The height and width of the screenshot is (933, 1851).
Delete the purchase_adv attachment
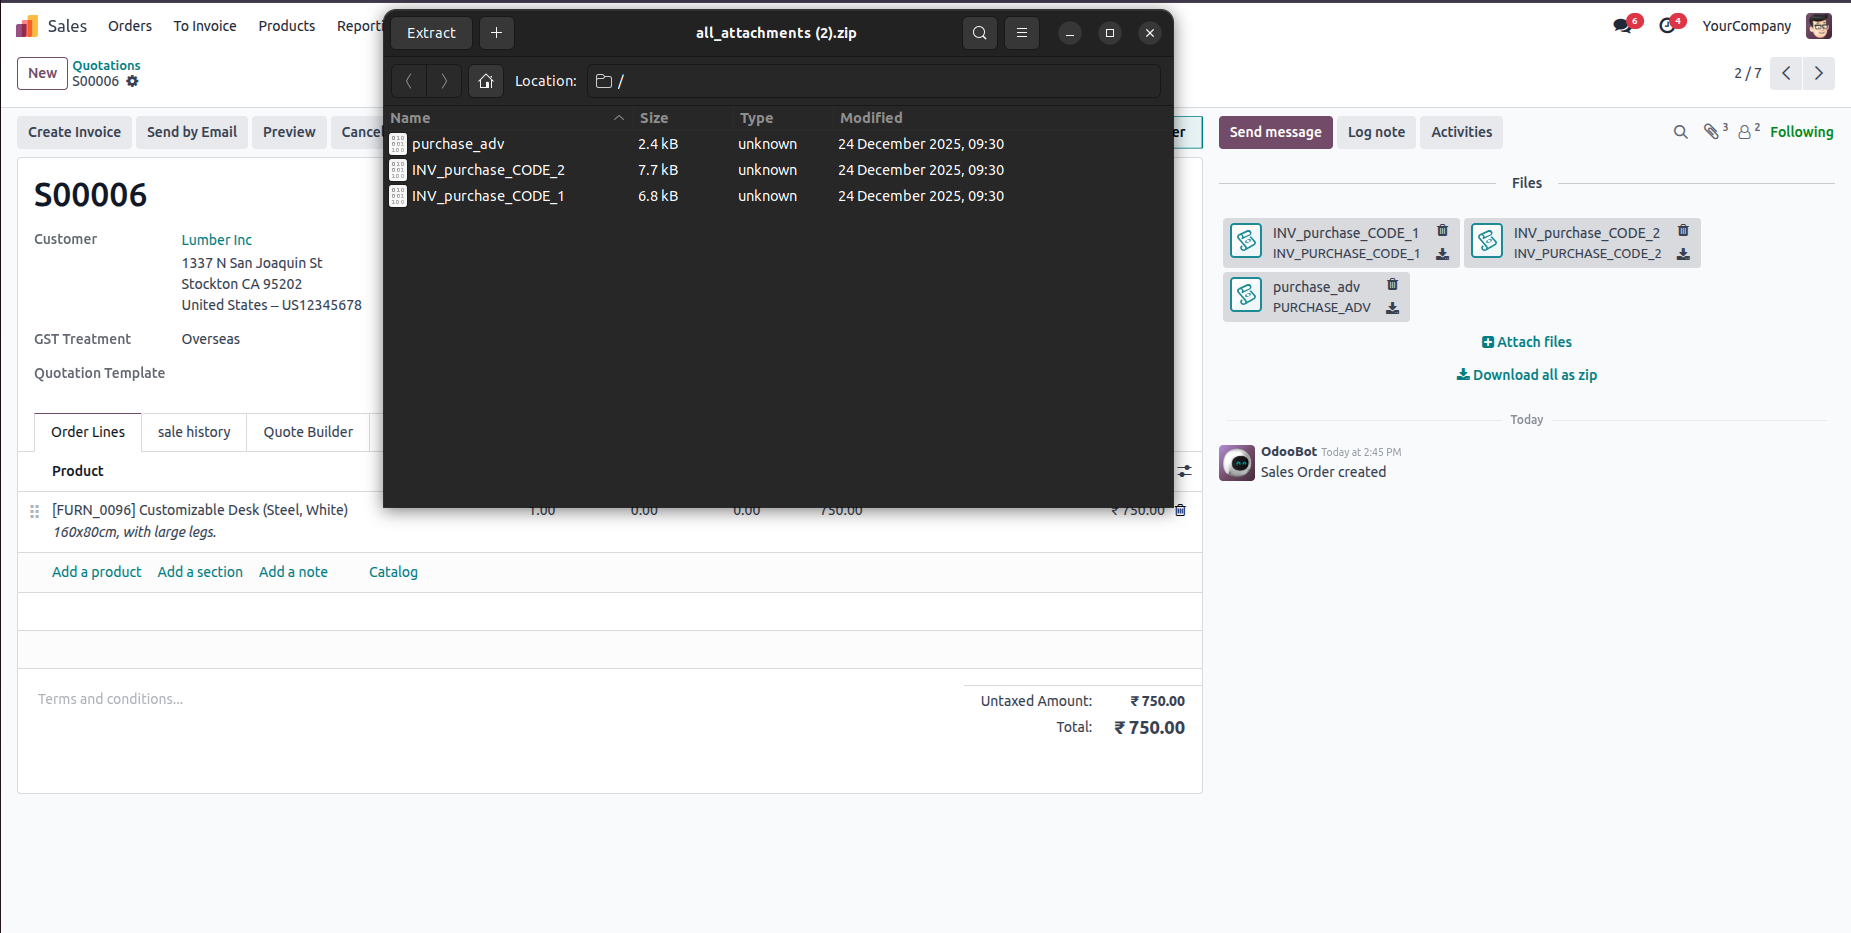(x=1392, y=285)
